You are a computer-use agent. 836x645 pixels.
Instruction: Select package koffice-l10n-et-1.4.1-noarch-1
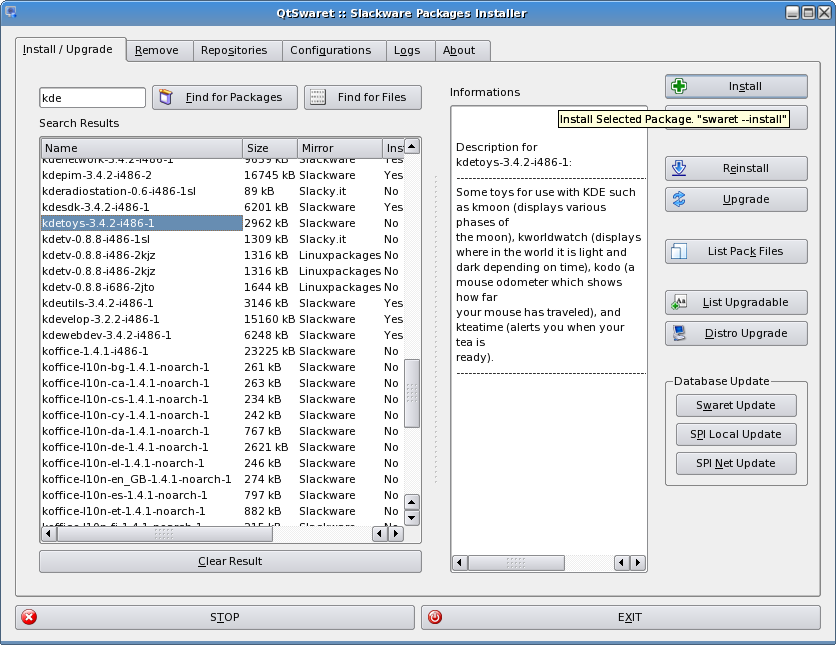(x=124, y=511)
